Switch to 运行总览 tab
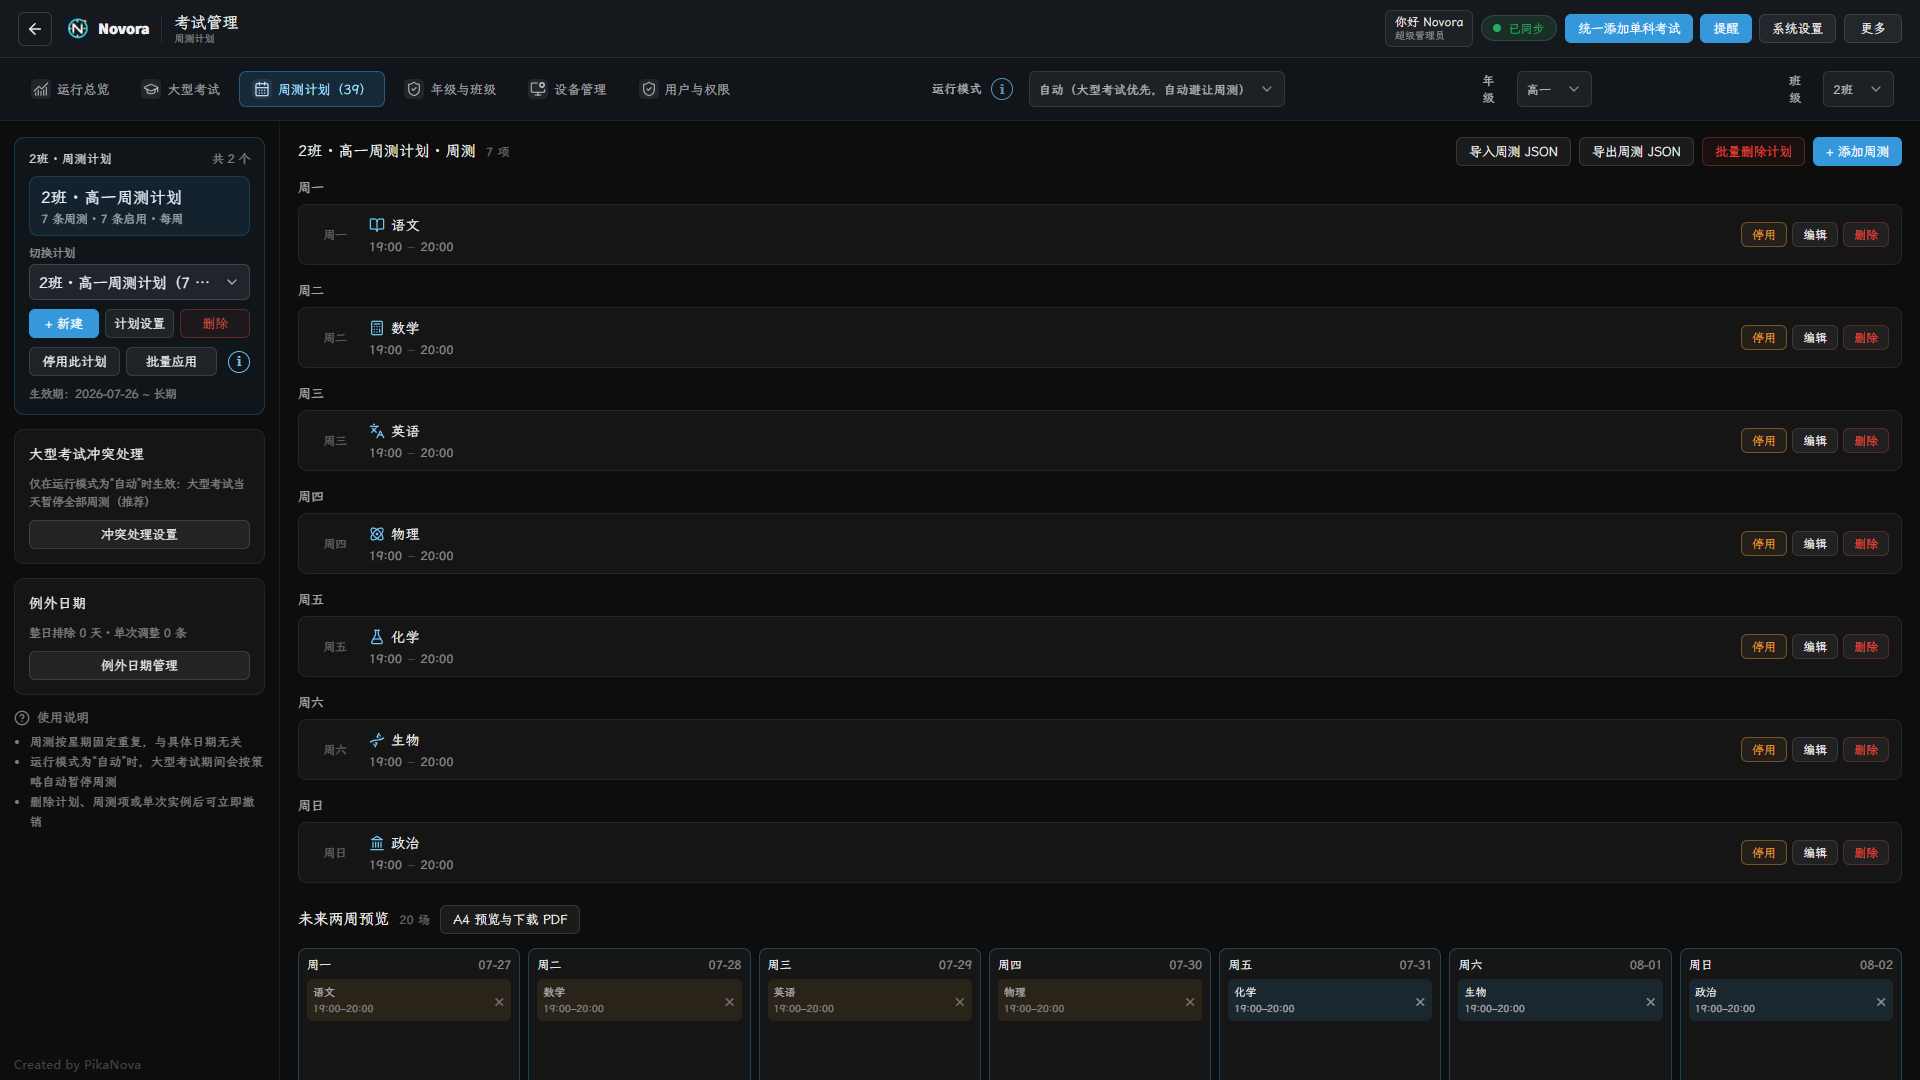1920x1080 pixels. pos(70,89)
